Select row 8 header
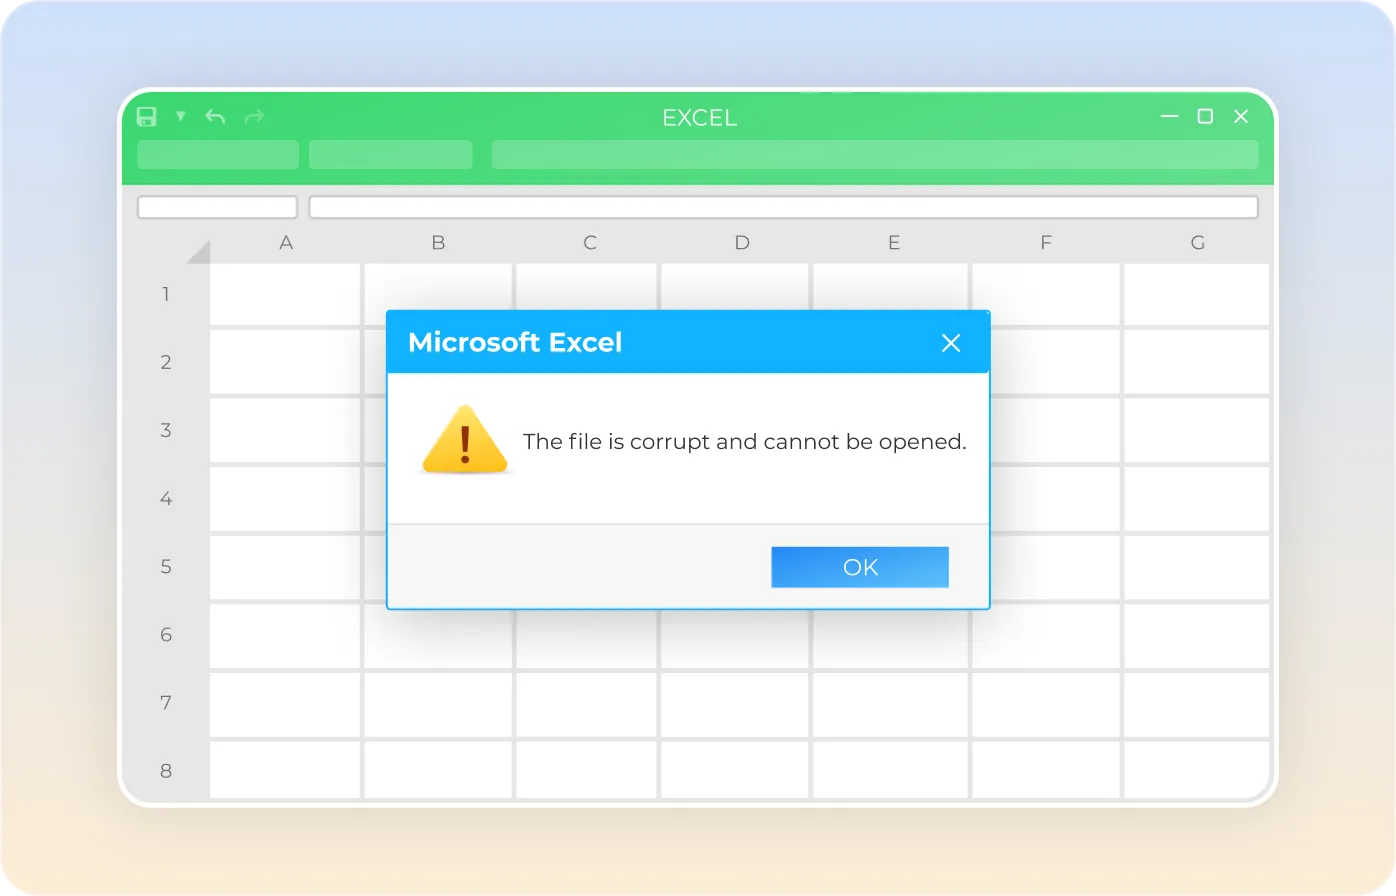 coord(166,771)
